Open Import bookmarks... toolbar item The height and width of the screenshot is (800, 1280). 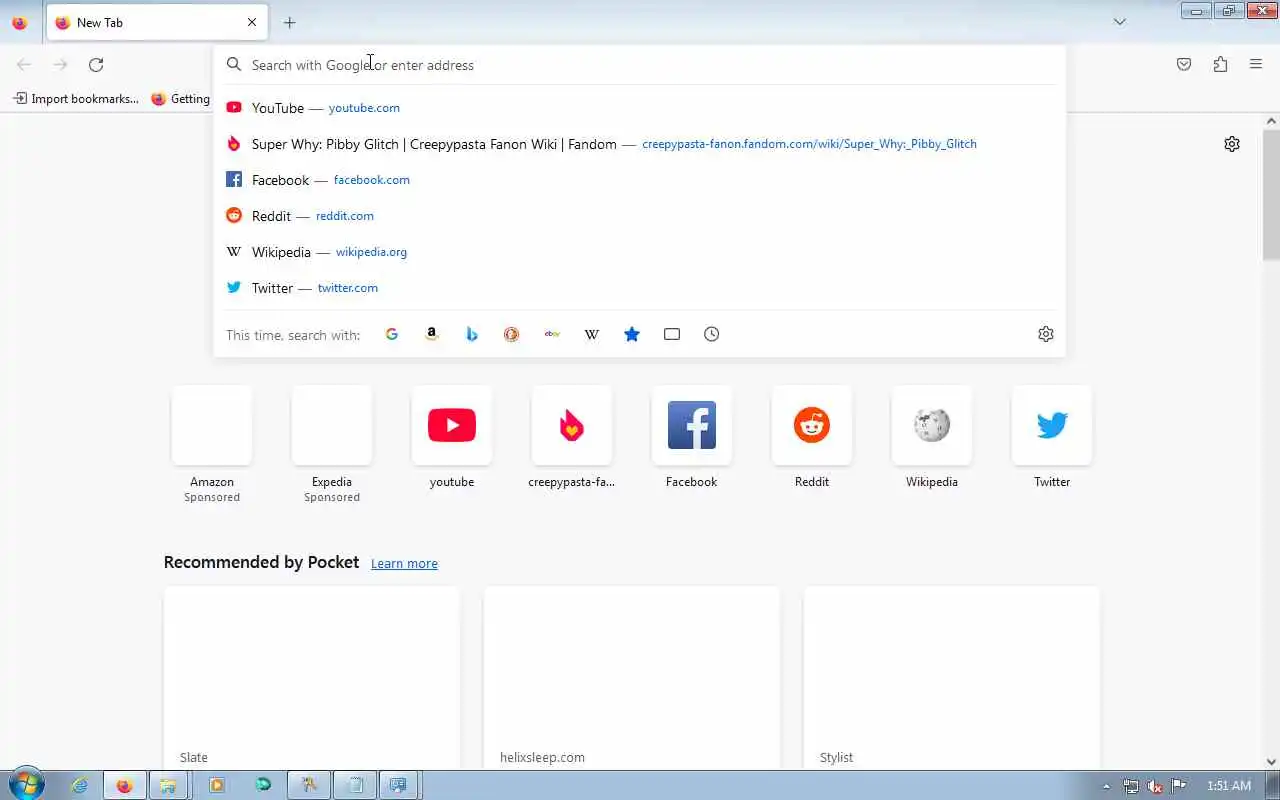pyautogui.click(x=76, y=98)
